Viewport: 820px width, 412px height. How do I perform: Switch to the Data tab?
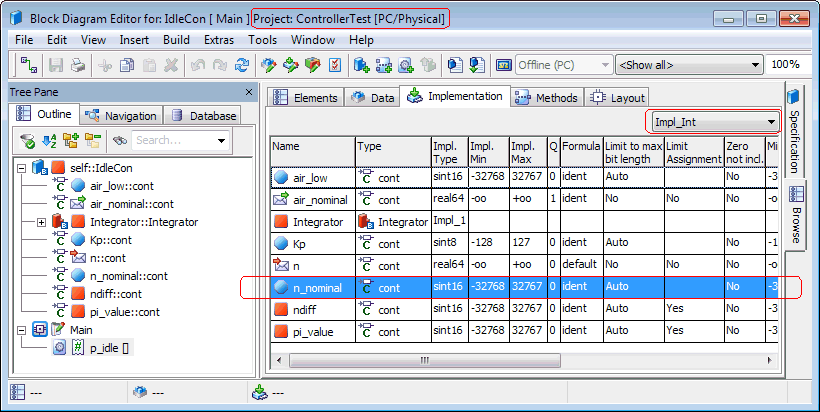point(372,98)
